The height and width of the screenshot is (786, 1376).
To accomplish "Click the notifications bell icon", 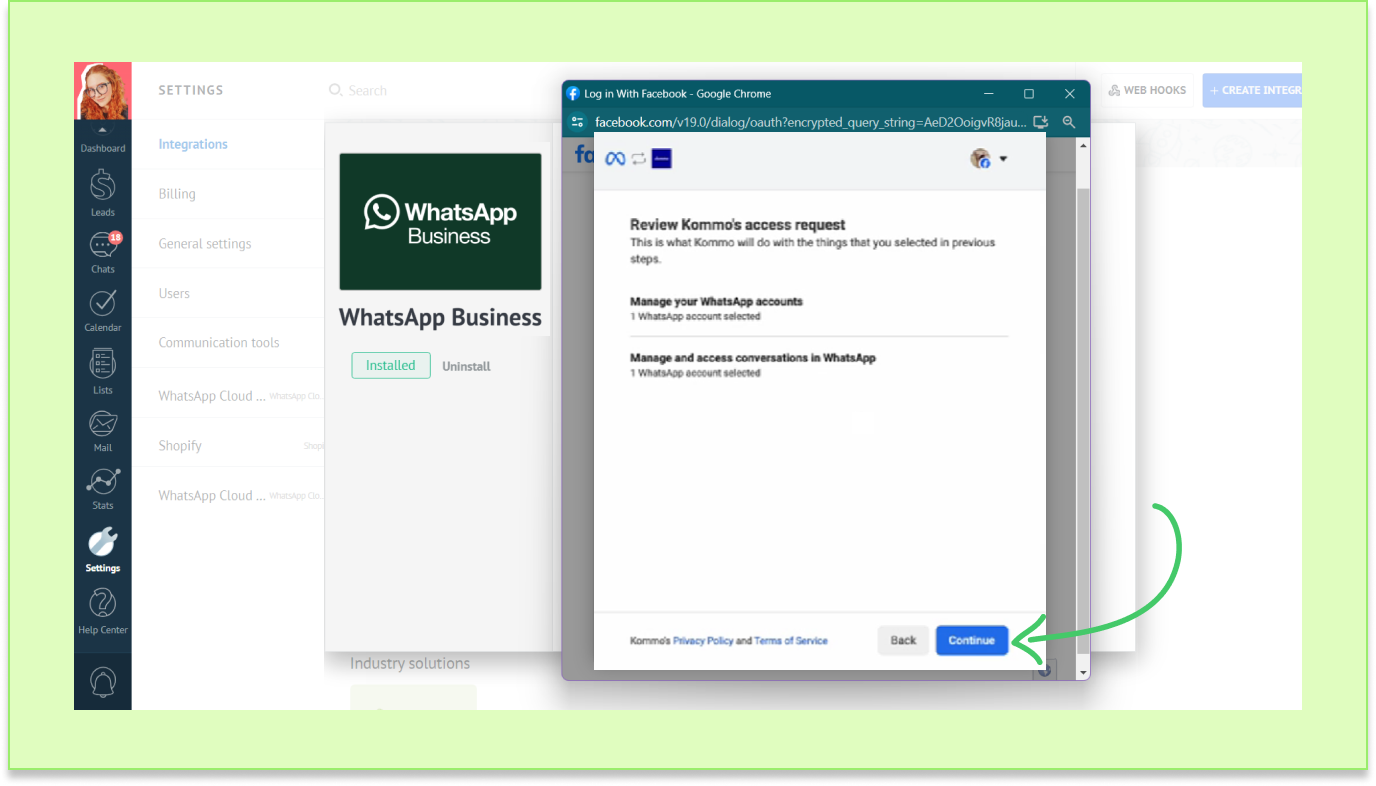I will 103,681.
